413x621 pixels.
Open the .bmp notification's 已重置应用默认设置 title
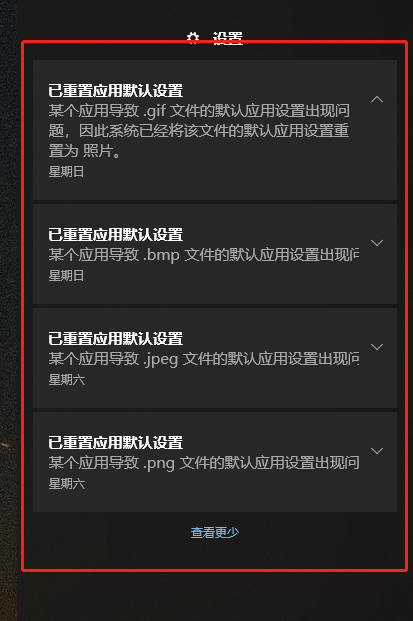coord(115,234)
